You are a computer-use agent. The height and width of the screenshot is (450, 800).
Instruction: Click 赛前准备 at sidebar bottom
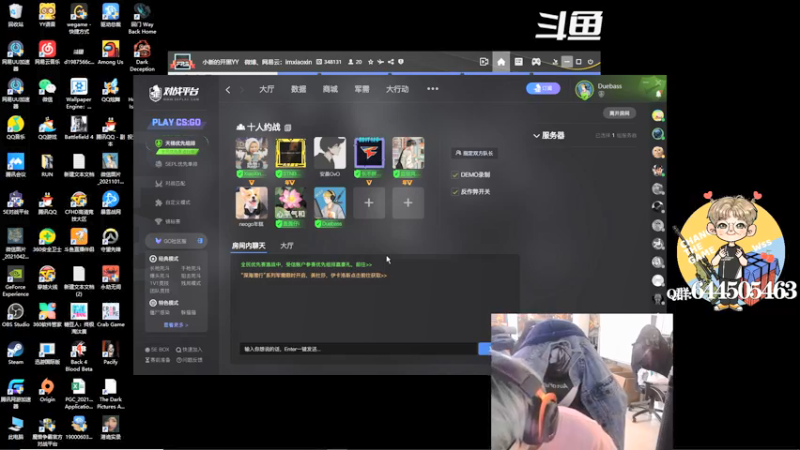(x=158, y=360)
